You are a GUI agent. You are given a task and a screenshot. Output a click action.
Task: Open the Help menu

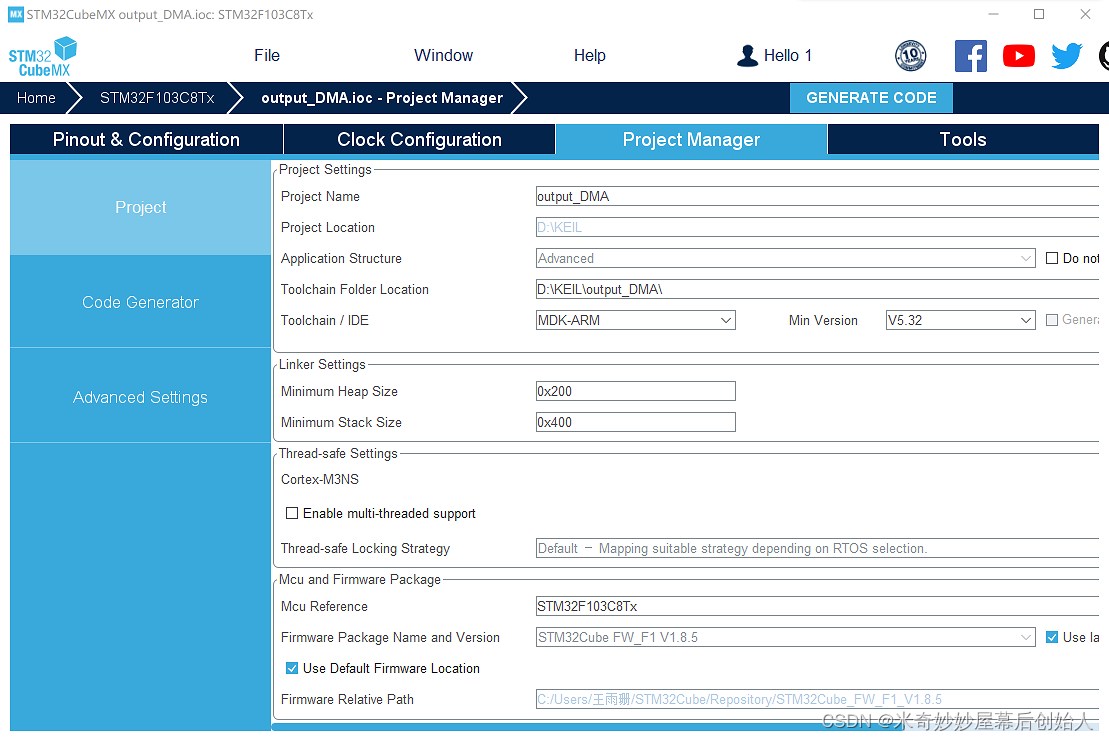tap(589, 56)
